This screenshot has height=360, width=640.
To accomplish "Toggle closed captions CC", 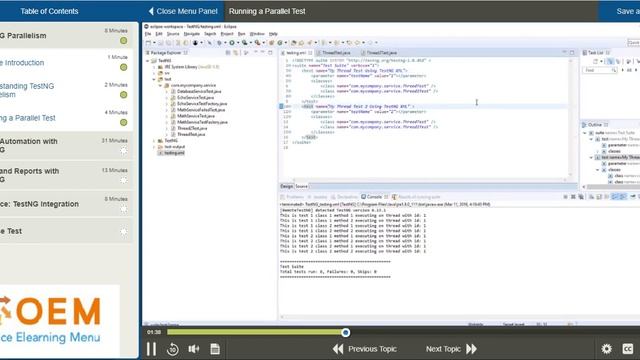I will tap(628, 349).
